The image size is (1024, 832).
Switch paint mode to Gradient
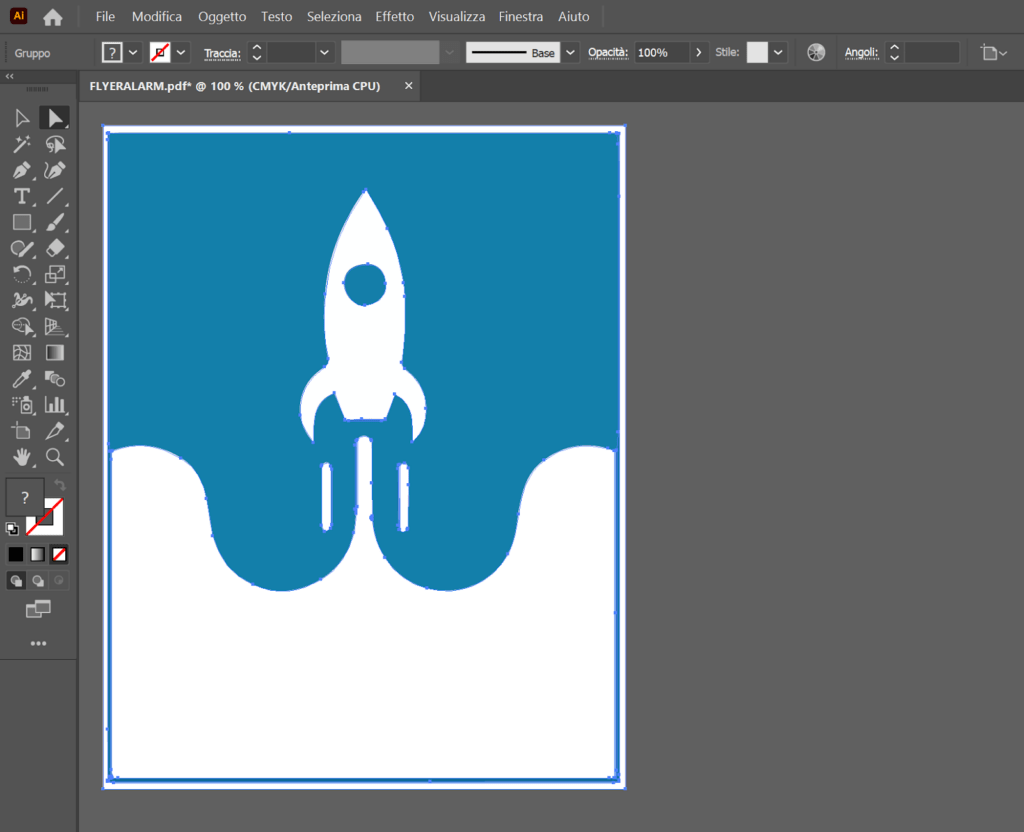pyautogui.click(x=38, y=554)
